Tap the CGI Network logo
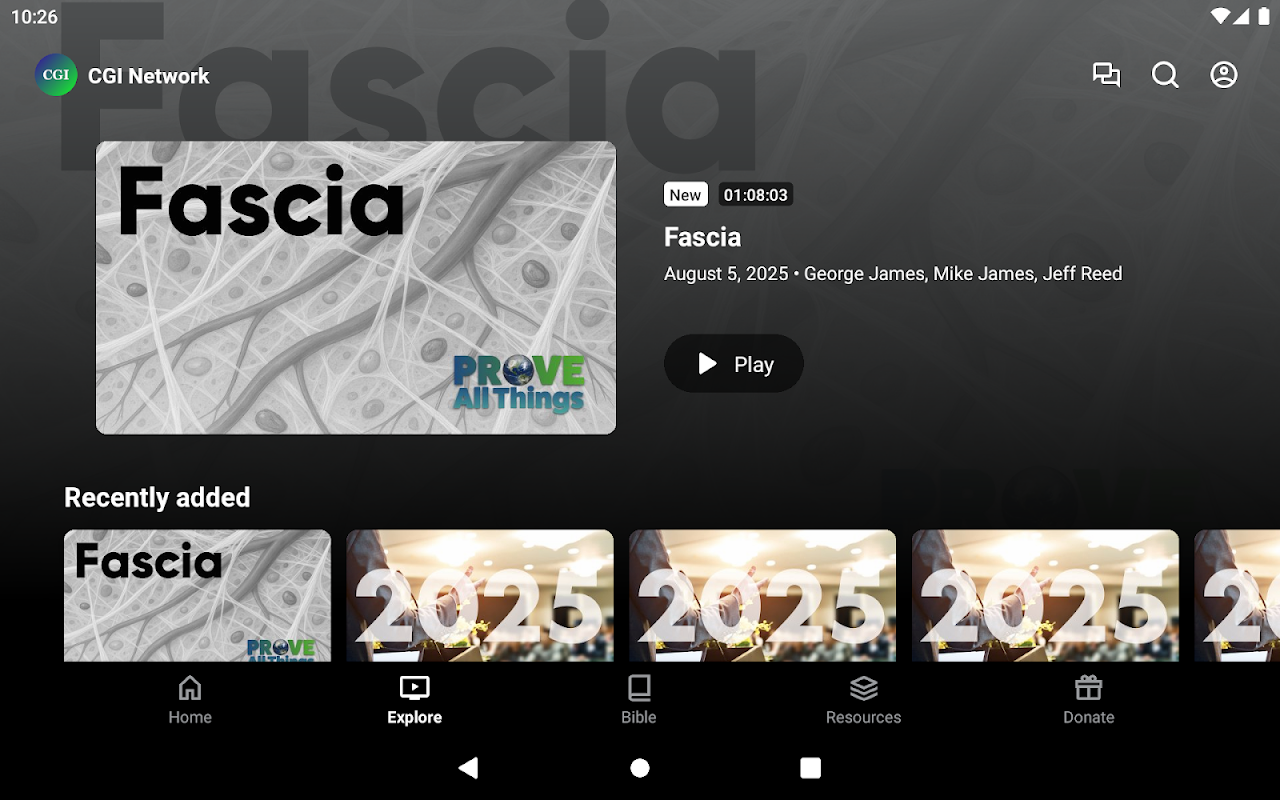The width and height of the screenshot is (1280, 800). (x=56, y=75)
